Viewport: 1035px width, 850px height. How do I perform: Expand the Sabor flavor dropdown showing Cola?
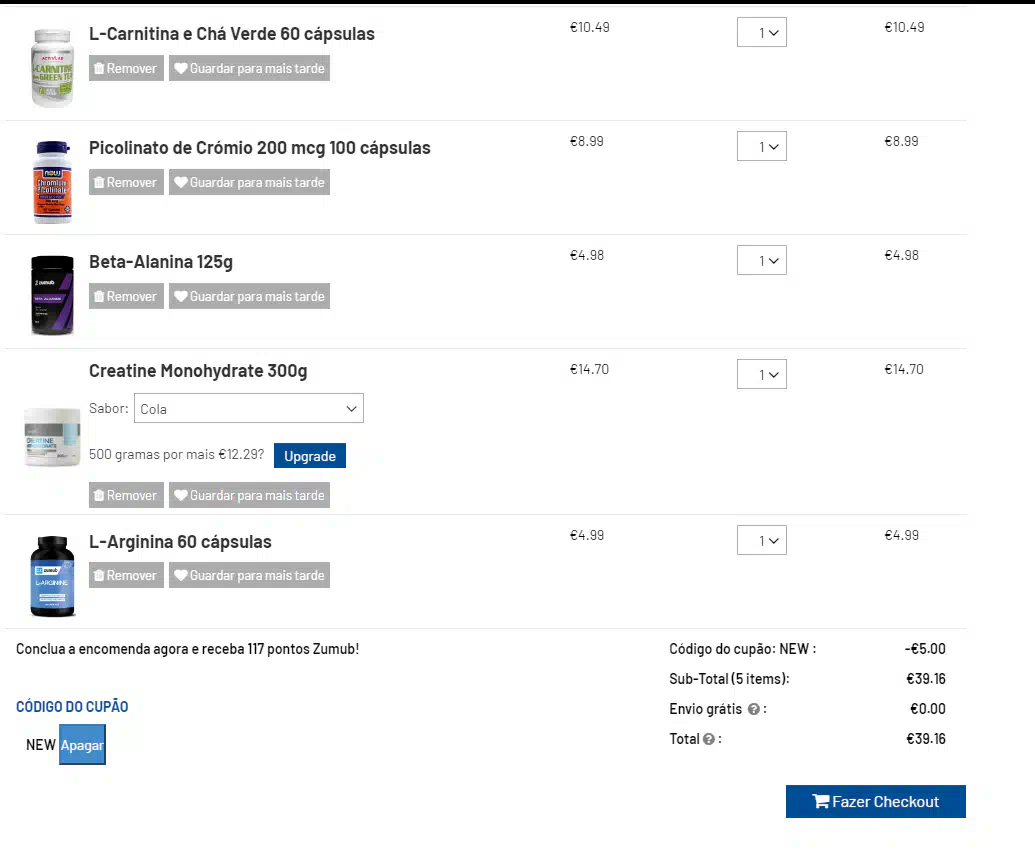point(249,409)
